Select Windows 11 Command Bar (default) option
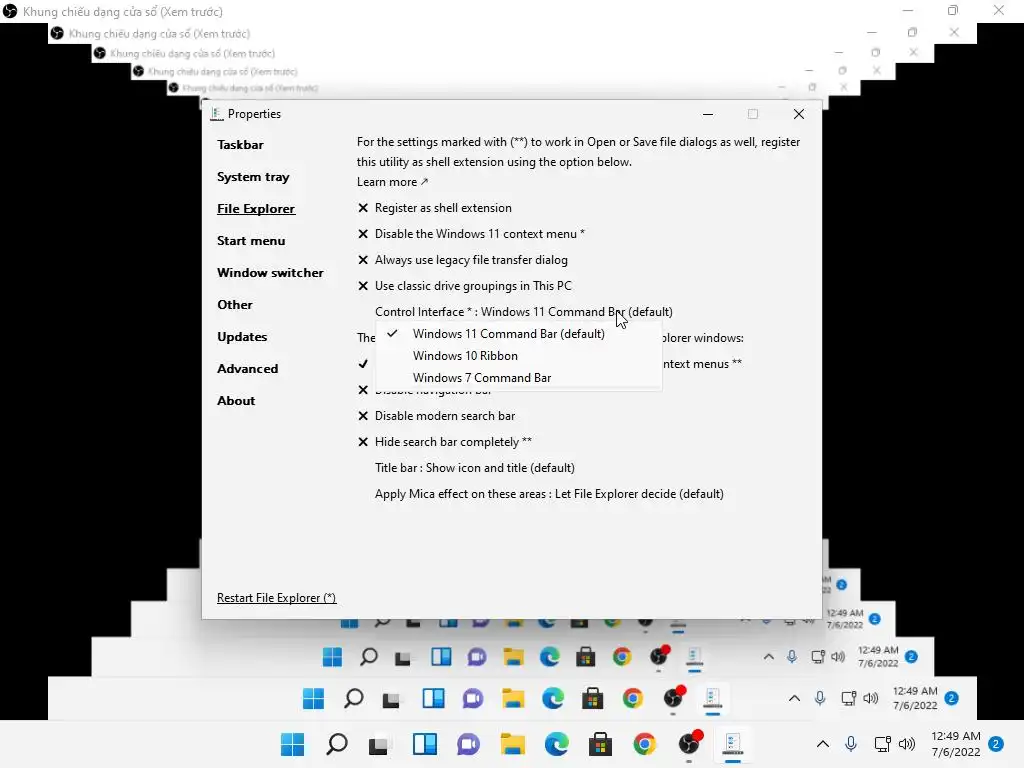Image resolution: width=1024 pixels, height=768 pixels. [519, 334]
